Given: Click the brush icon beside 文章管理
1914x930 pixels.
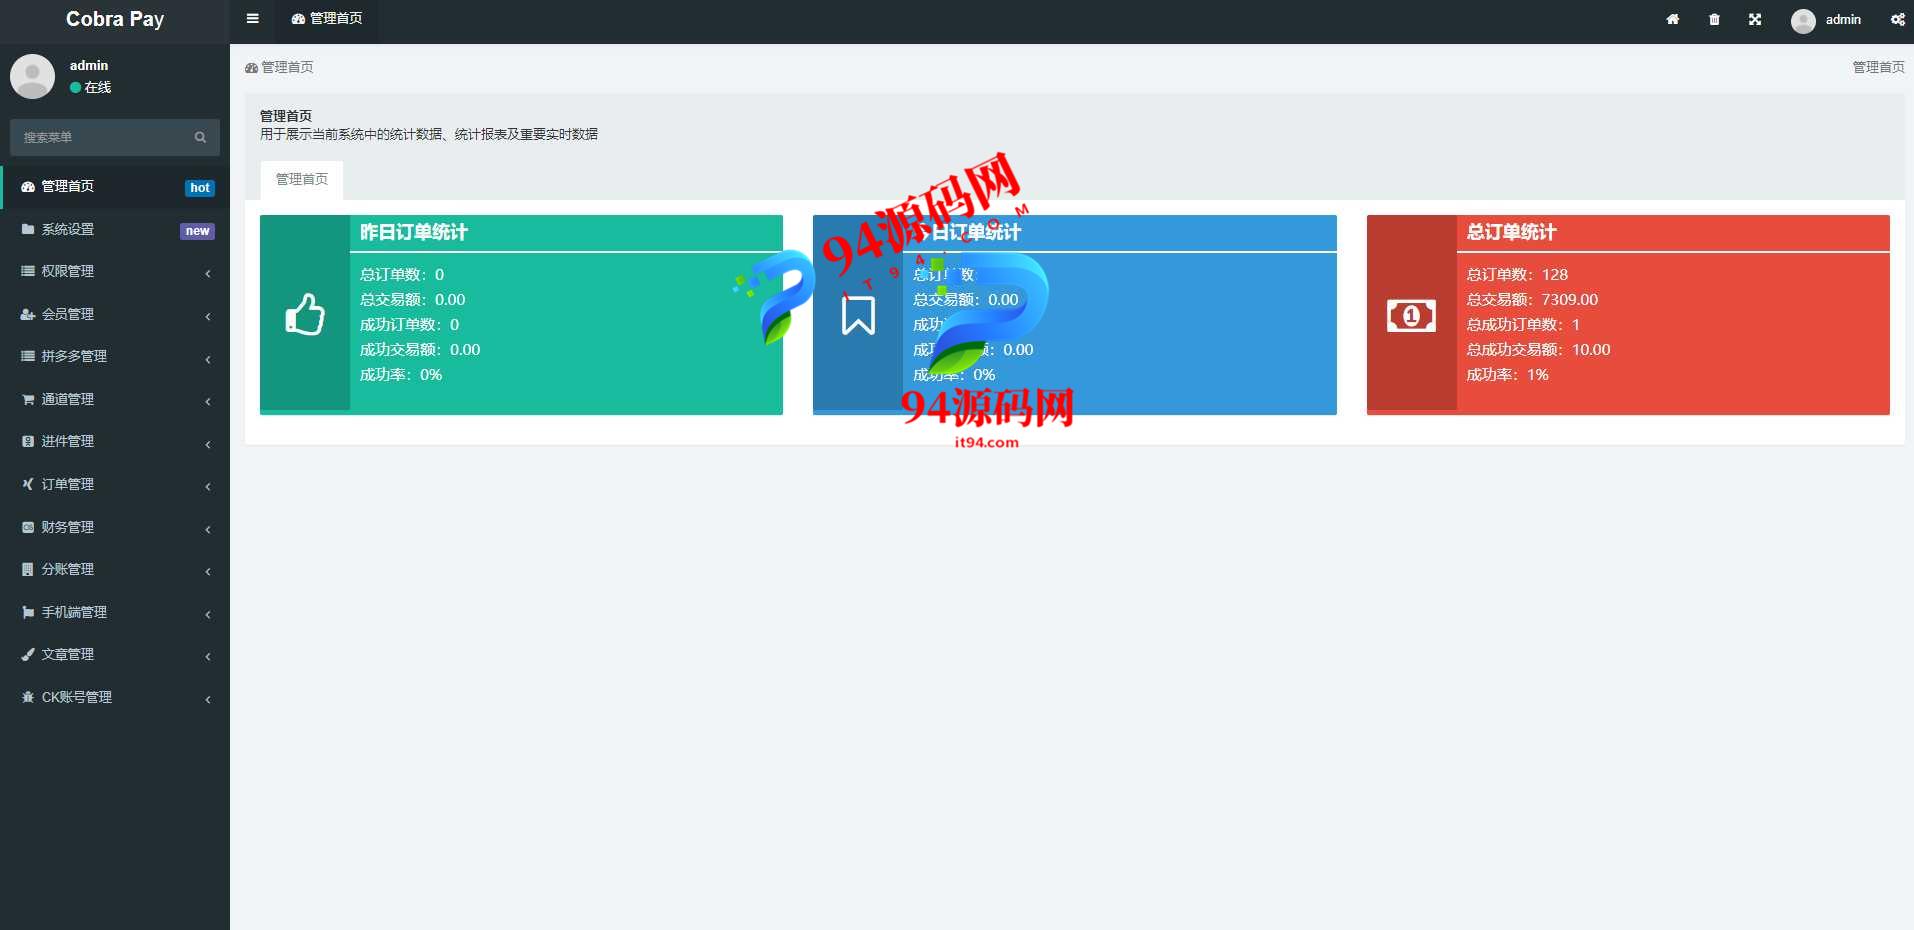Looking at the screenshot, I should click(28, 654).
